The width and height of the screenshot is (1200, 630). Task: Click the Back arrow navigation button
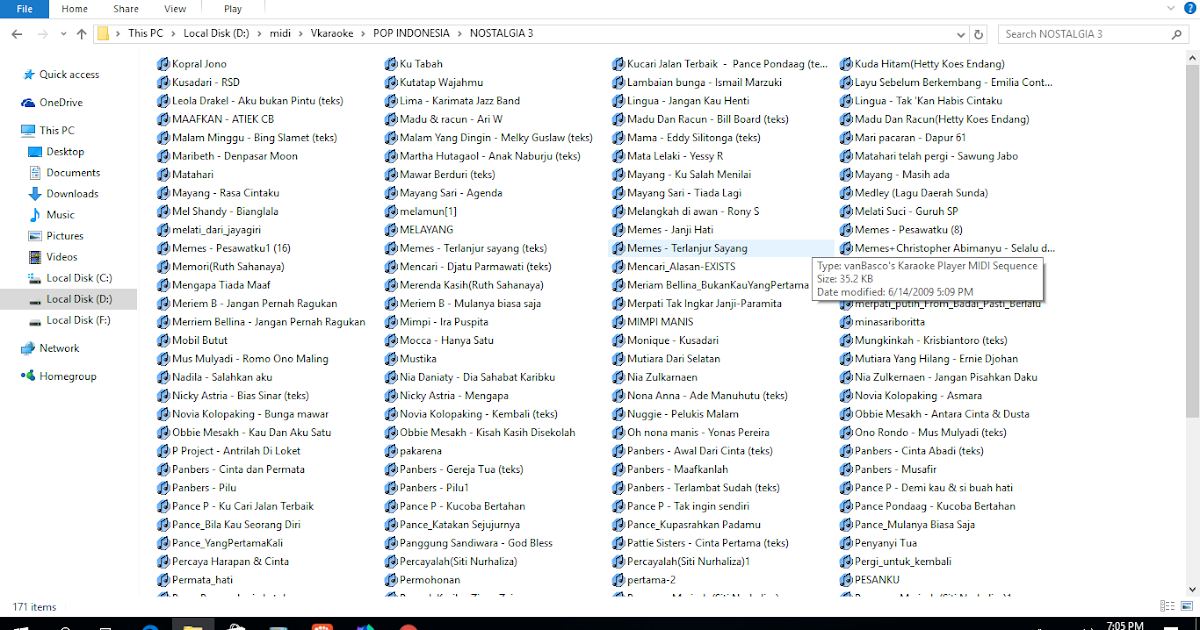16,33
